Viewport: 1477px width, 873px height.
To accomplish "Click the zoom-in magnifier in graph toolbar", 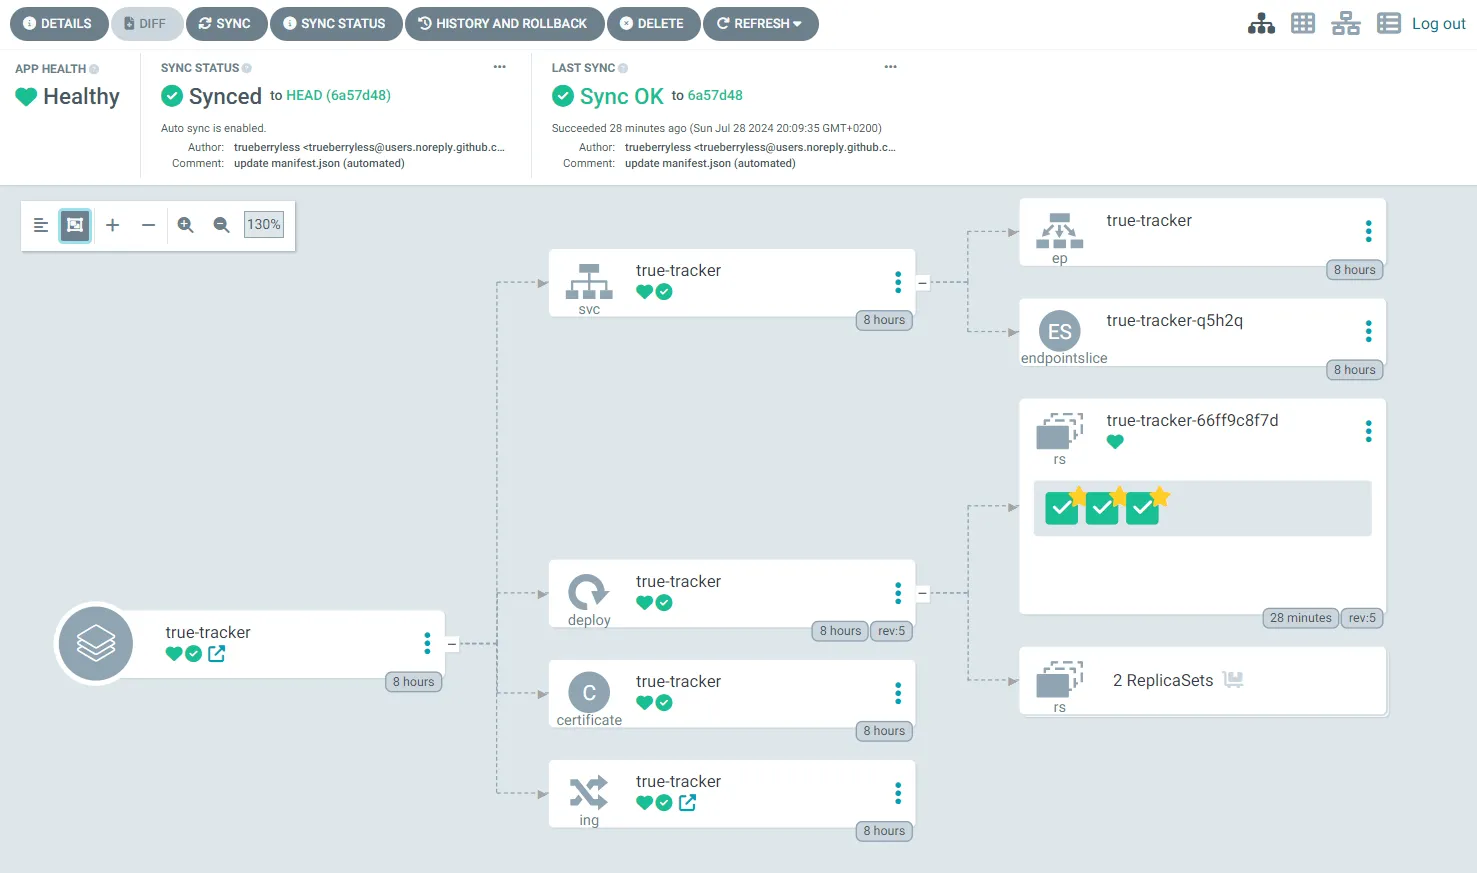I will coord(185,225).
